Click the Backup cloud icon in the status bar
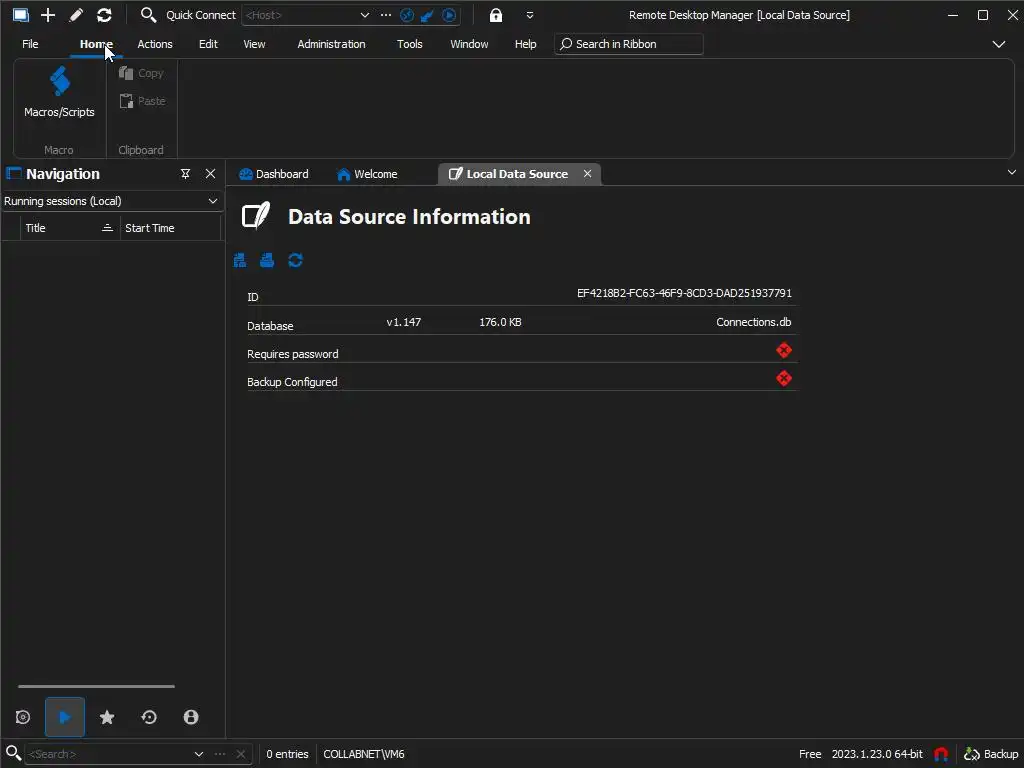This screenshot has height=768, width=1024. tap(972, 754)
